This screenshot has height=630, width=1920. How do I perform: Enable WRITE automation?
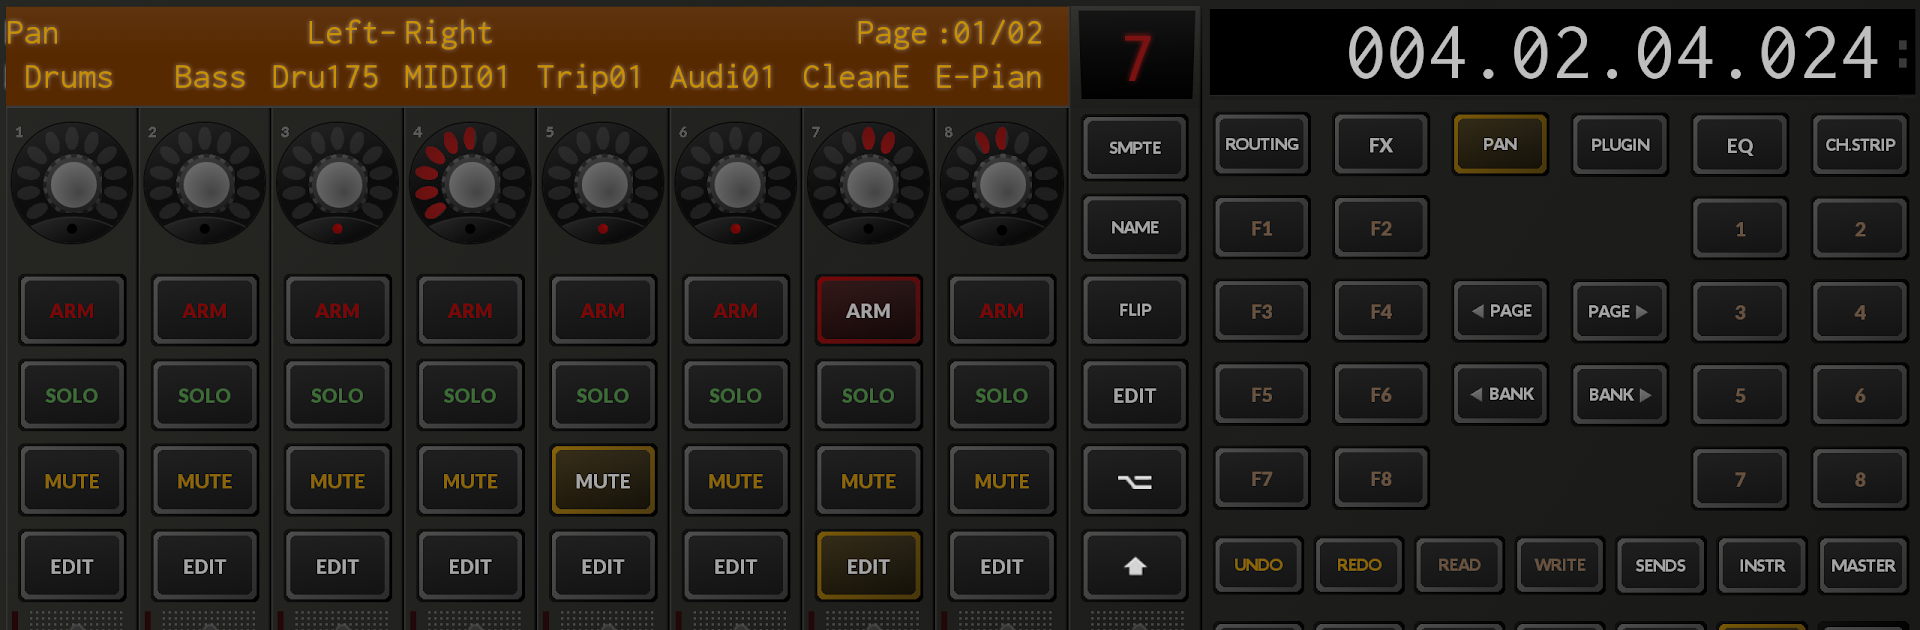pyautogui.click(x=1560, y=565)
